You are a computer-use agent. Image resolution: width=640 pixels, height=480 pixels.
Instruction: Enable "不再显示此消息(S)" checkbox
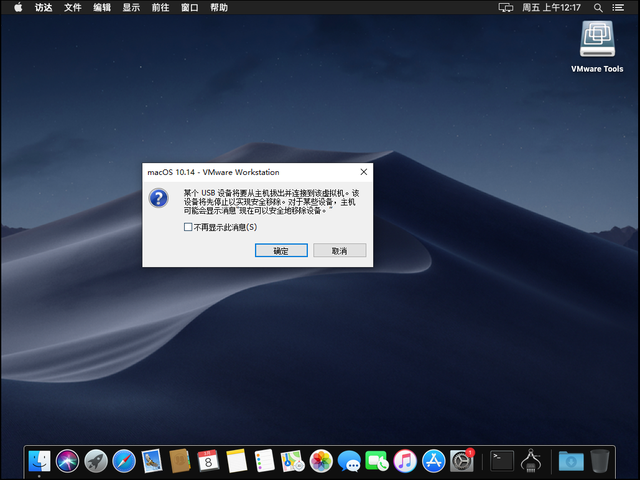coord(188,227)
